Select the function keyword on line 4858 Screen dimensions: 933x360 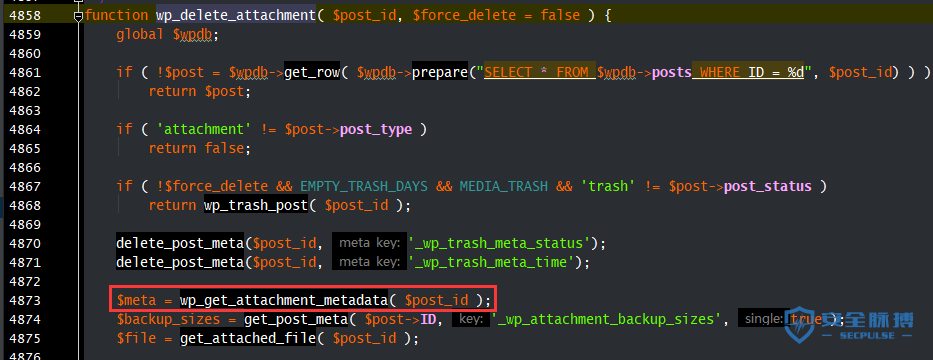[x=117, y=15]
